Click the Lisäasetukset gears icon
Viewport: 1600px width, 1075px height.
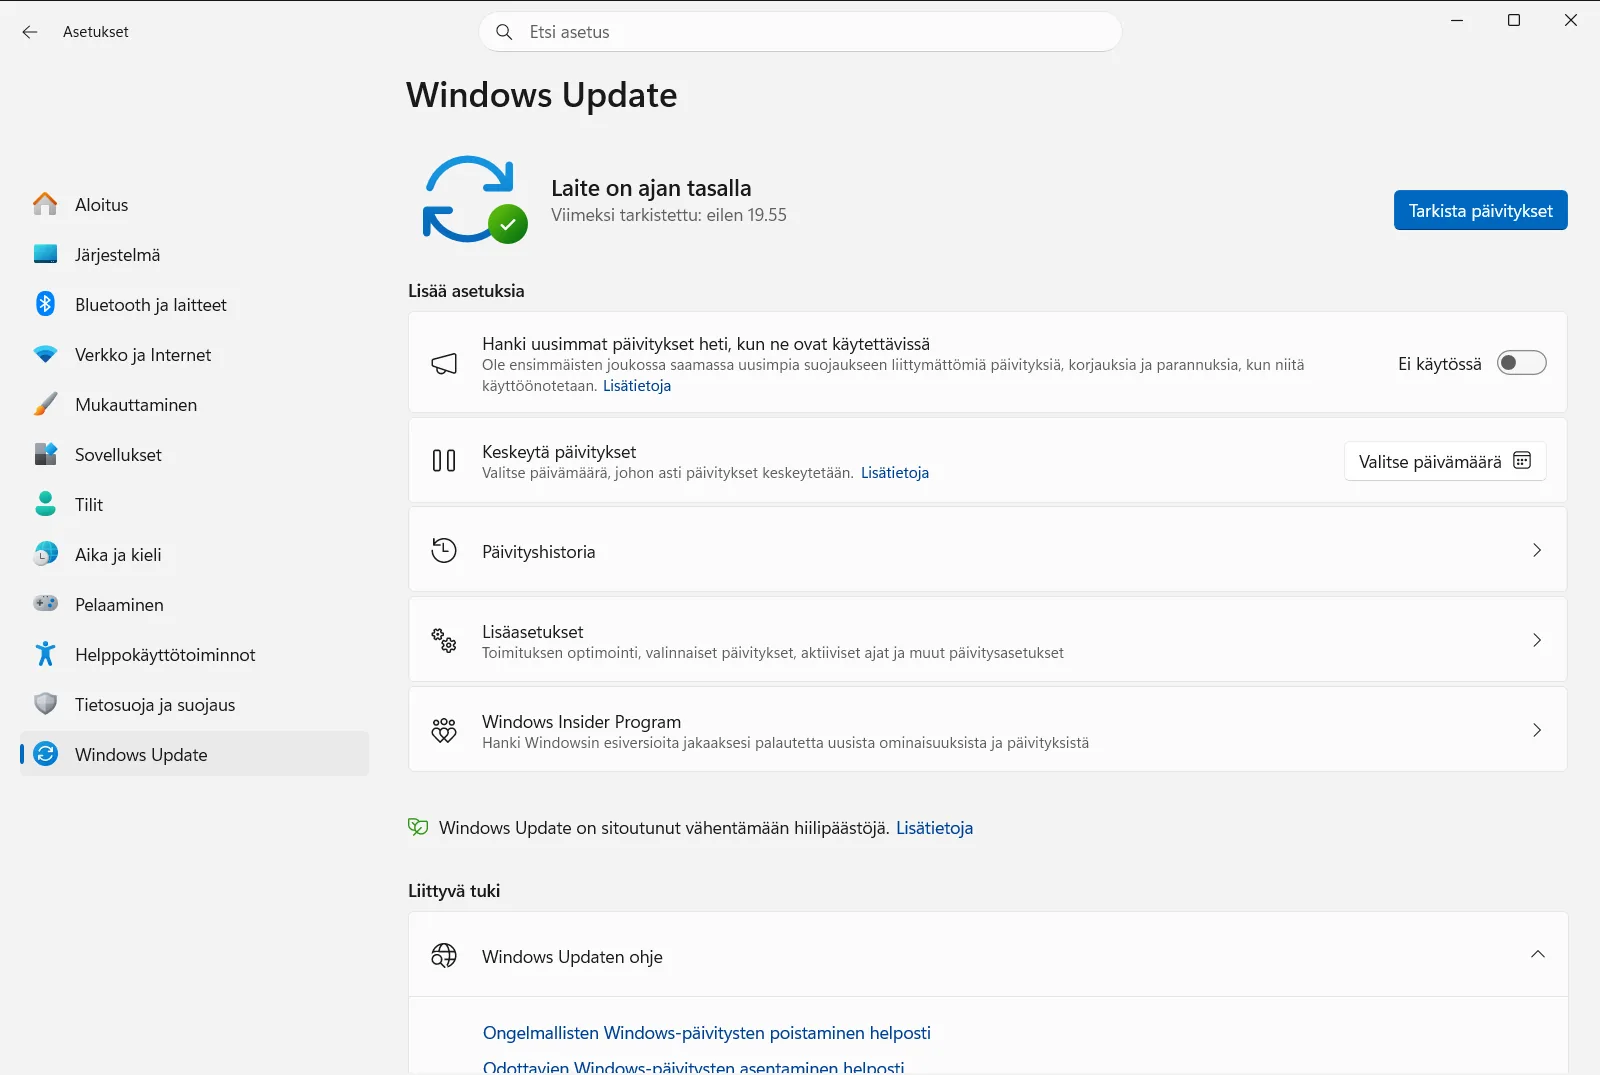click(x=444, y=640)
